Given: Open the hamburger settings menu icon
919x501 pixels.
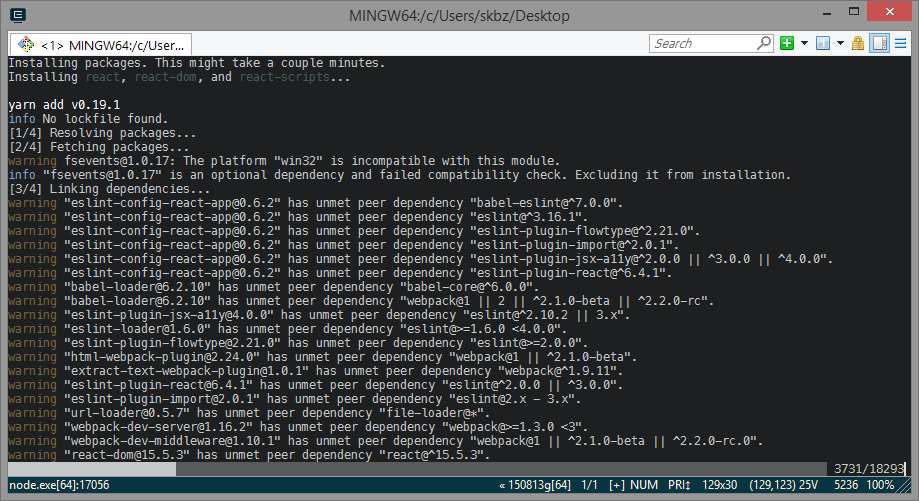Looking at the screenshot, I should pos(901,43).
